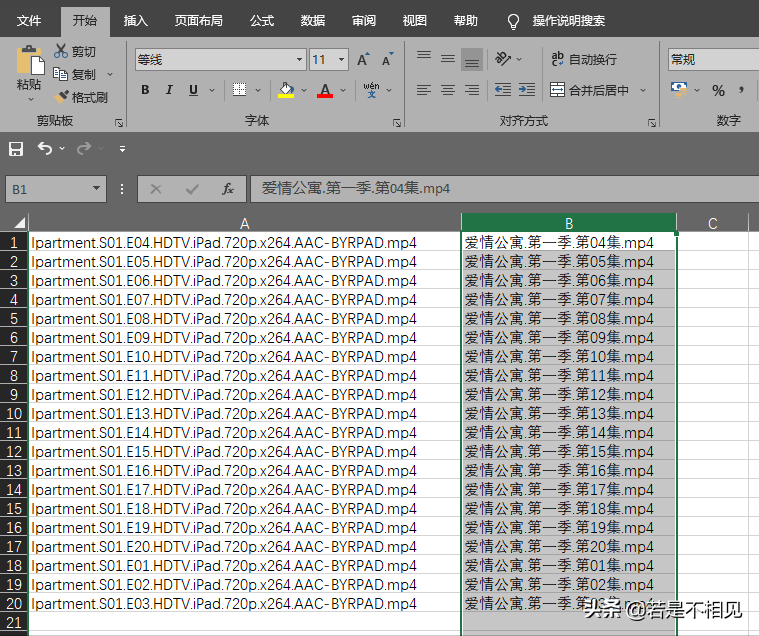Viewport: 759px width, 636px height.
Task: Confirm formula entry checkmark
Action: pos(192,189)
